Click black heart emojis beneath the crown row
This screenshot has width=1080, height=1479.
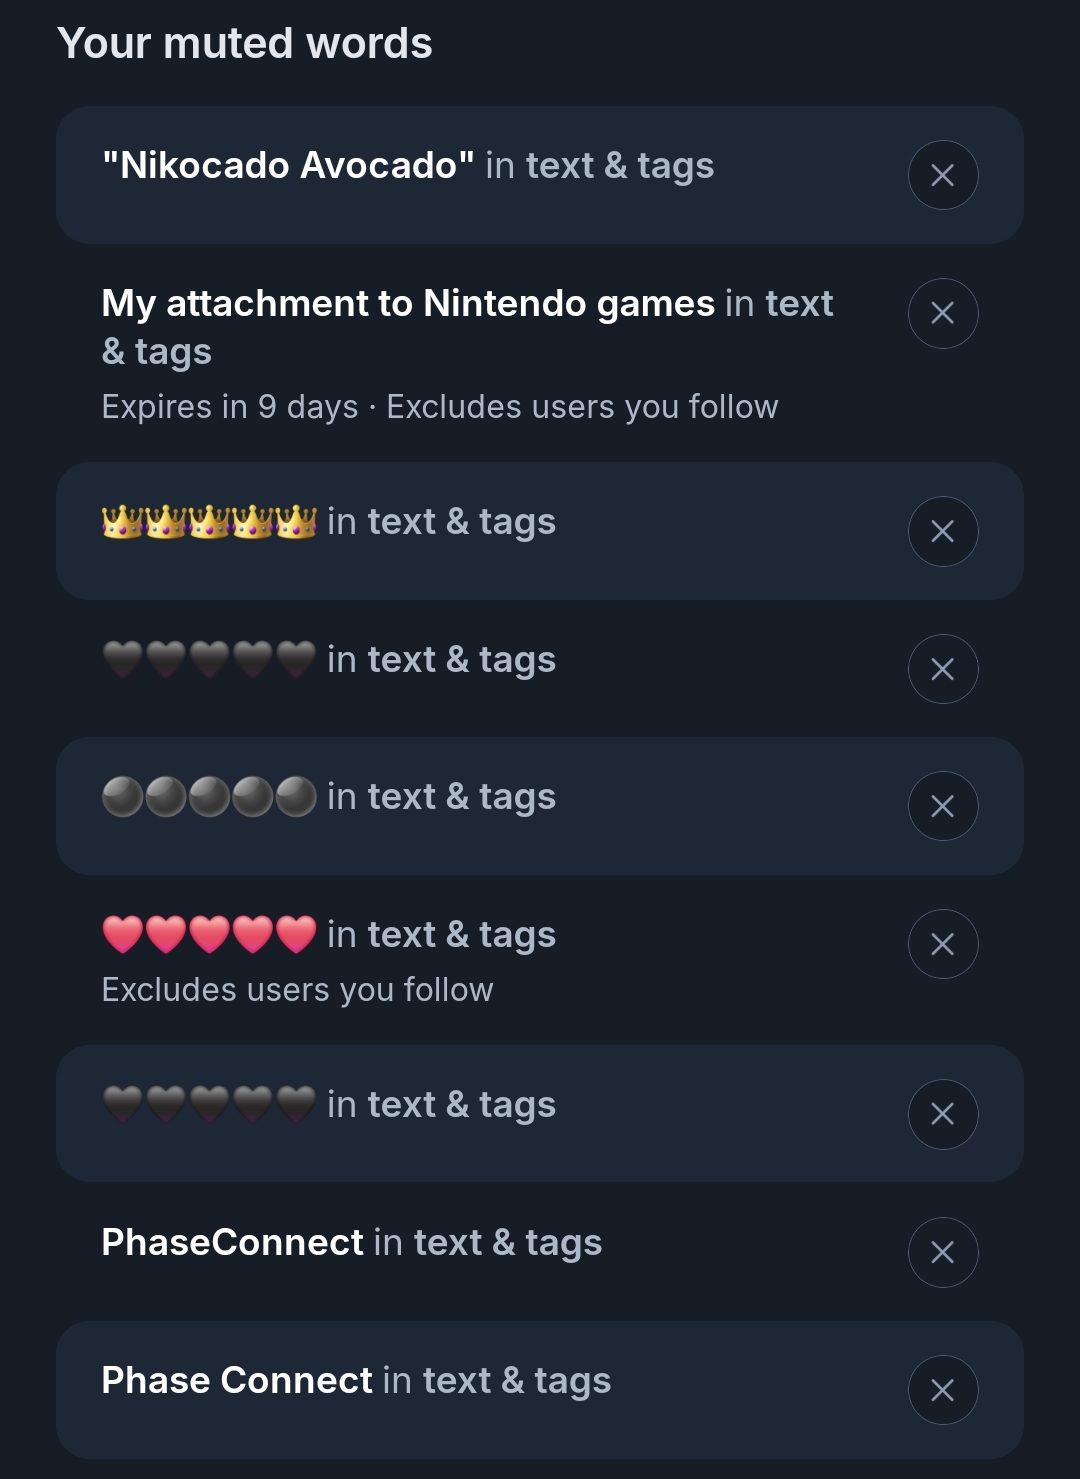[209, 660]
